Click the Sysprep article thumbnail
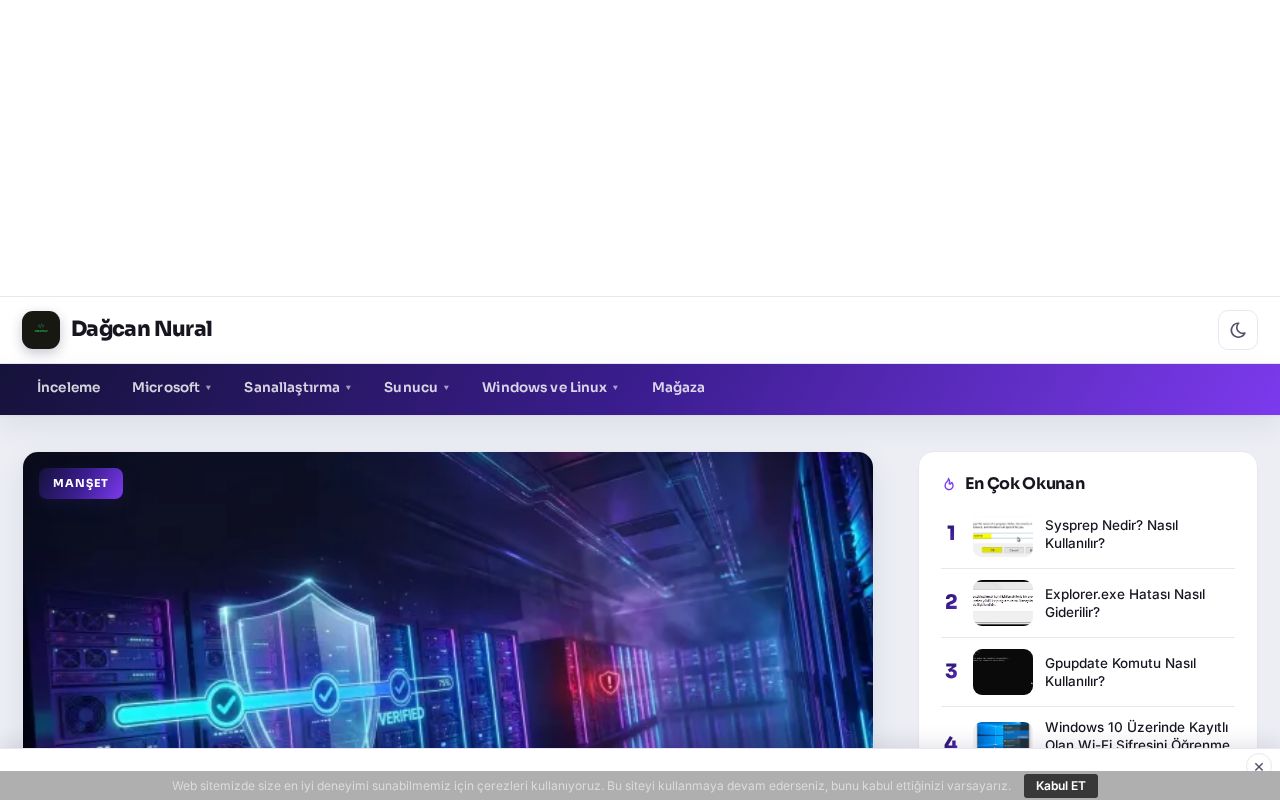1280x800 pixels. [1003, 534]
